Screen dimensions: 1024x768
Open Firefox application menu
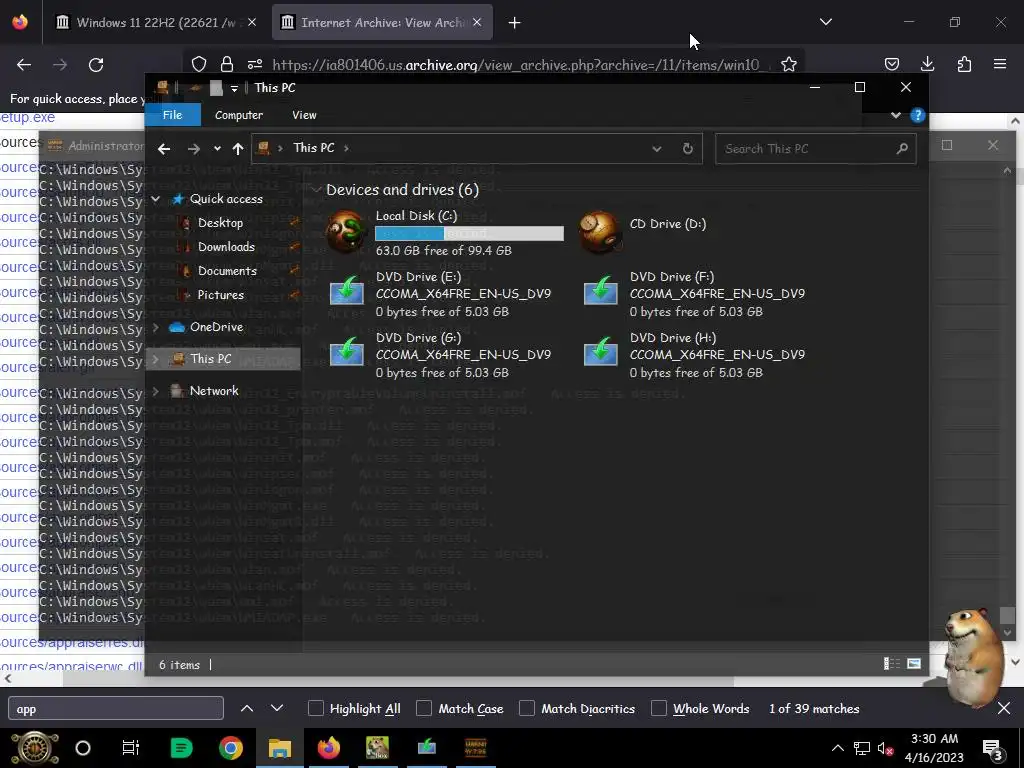tap(1000, 64)
